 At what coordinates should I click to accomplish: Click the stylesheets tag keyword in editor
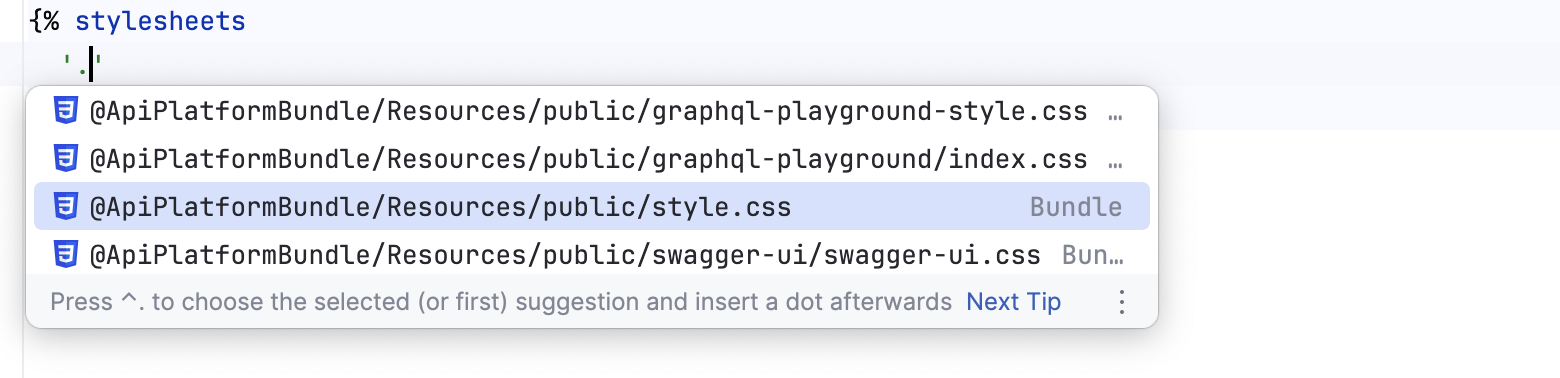click(x=160, y=21)
